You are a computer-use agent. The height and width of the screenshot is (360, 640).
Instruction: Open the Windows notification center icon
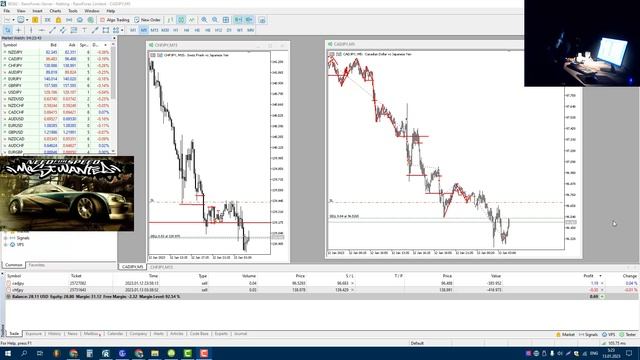(x=629, y=353)
